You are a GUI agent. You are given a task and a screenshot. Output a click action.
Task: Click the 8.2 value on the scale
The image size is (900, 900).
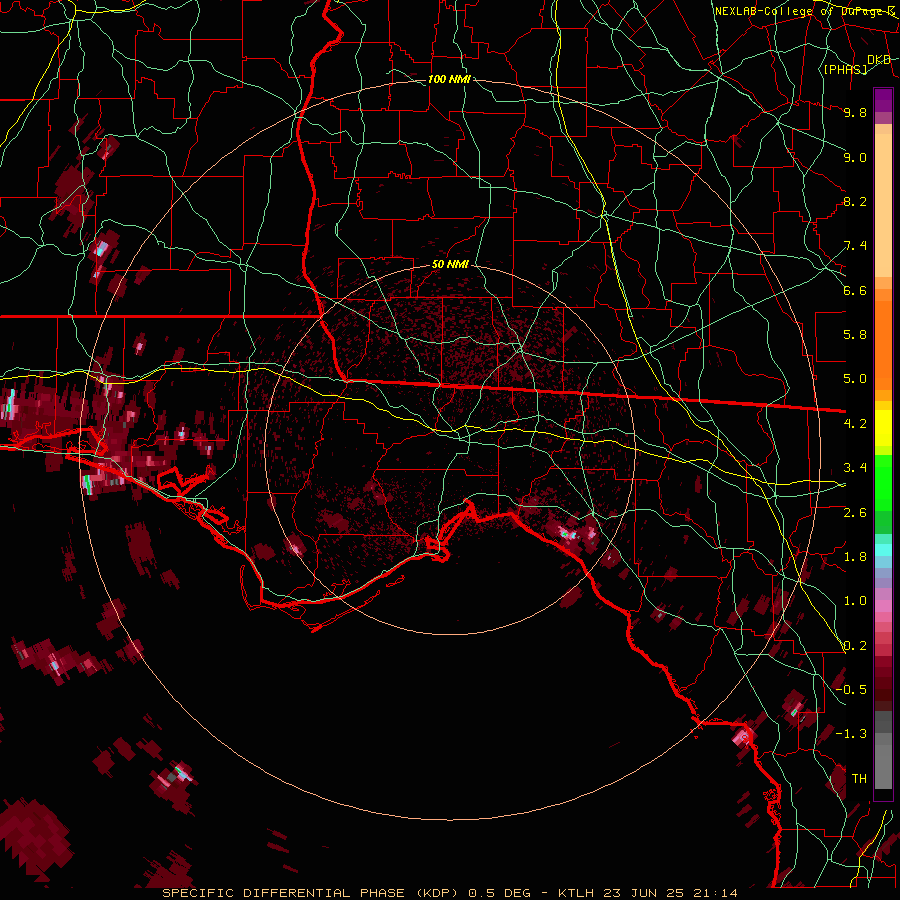(855, 201)
